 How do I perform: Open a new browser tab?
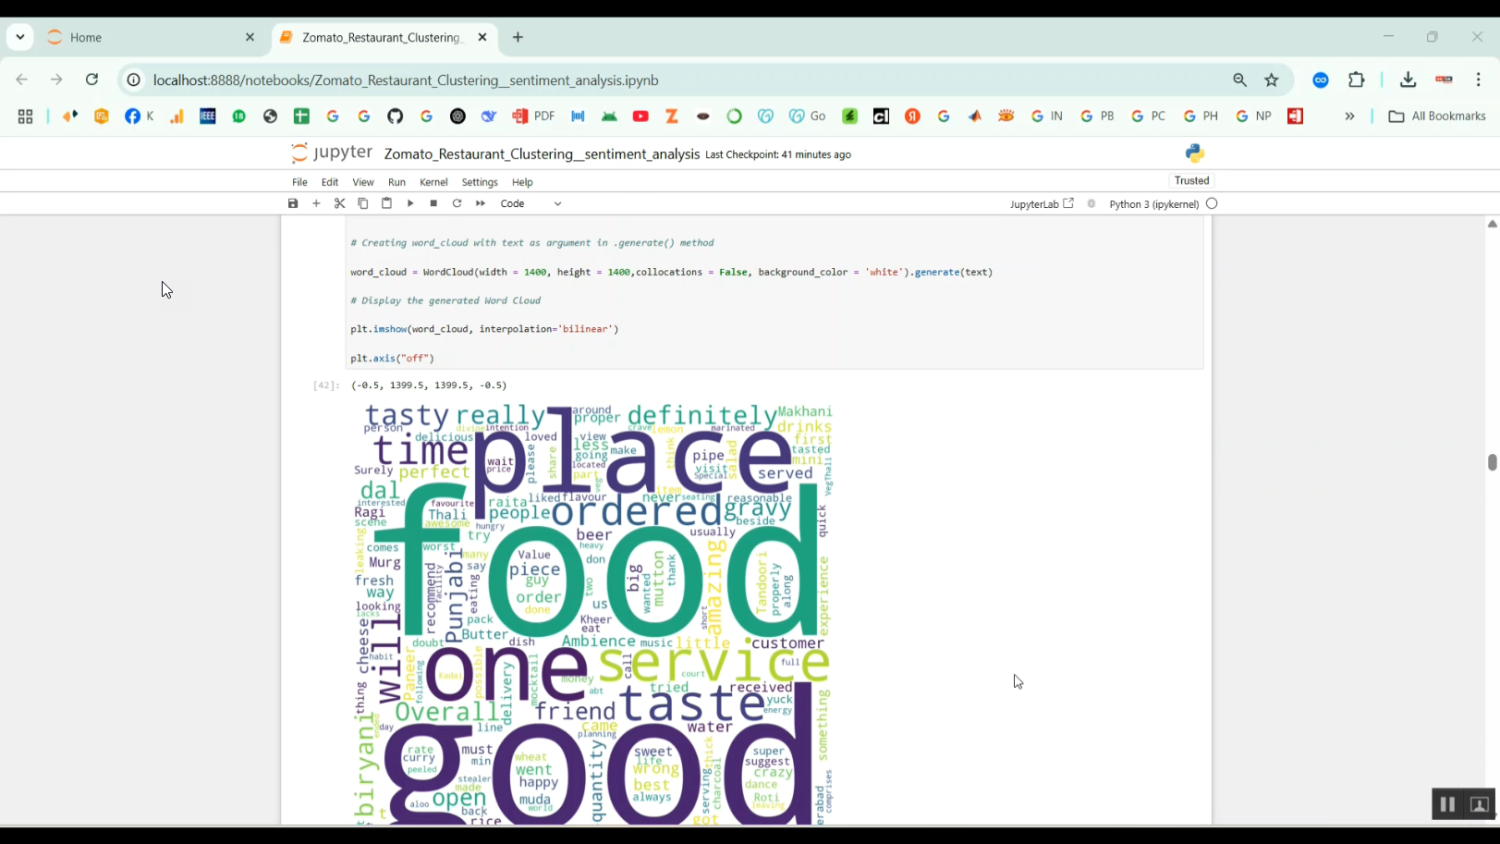(x=518, y=37)
